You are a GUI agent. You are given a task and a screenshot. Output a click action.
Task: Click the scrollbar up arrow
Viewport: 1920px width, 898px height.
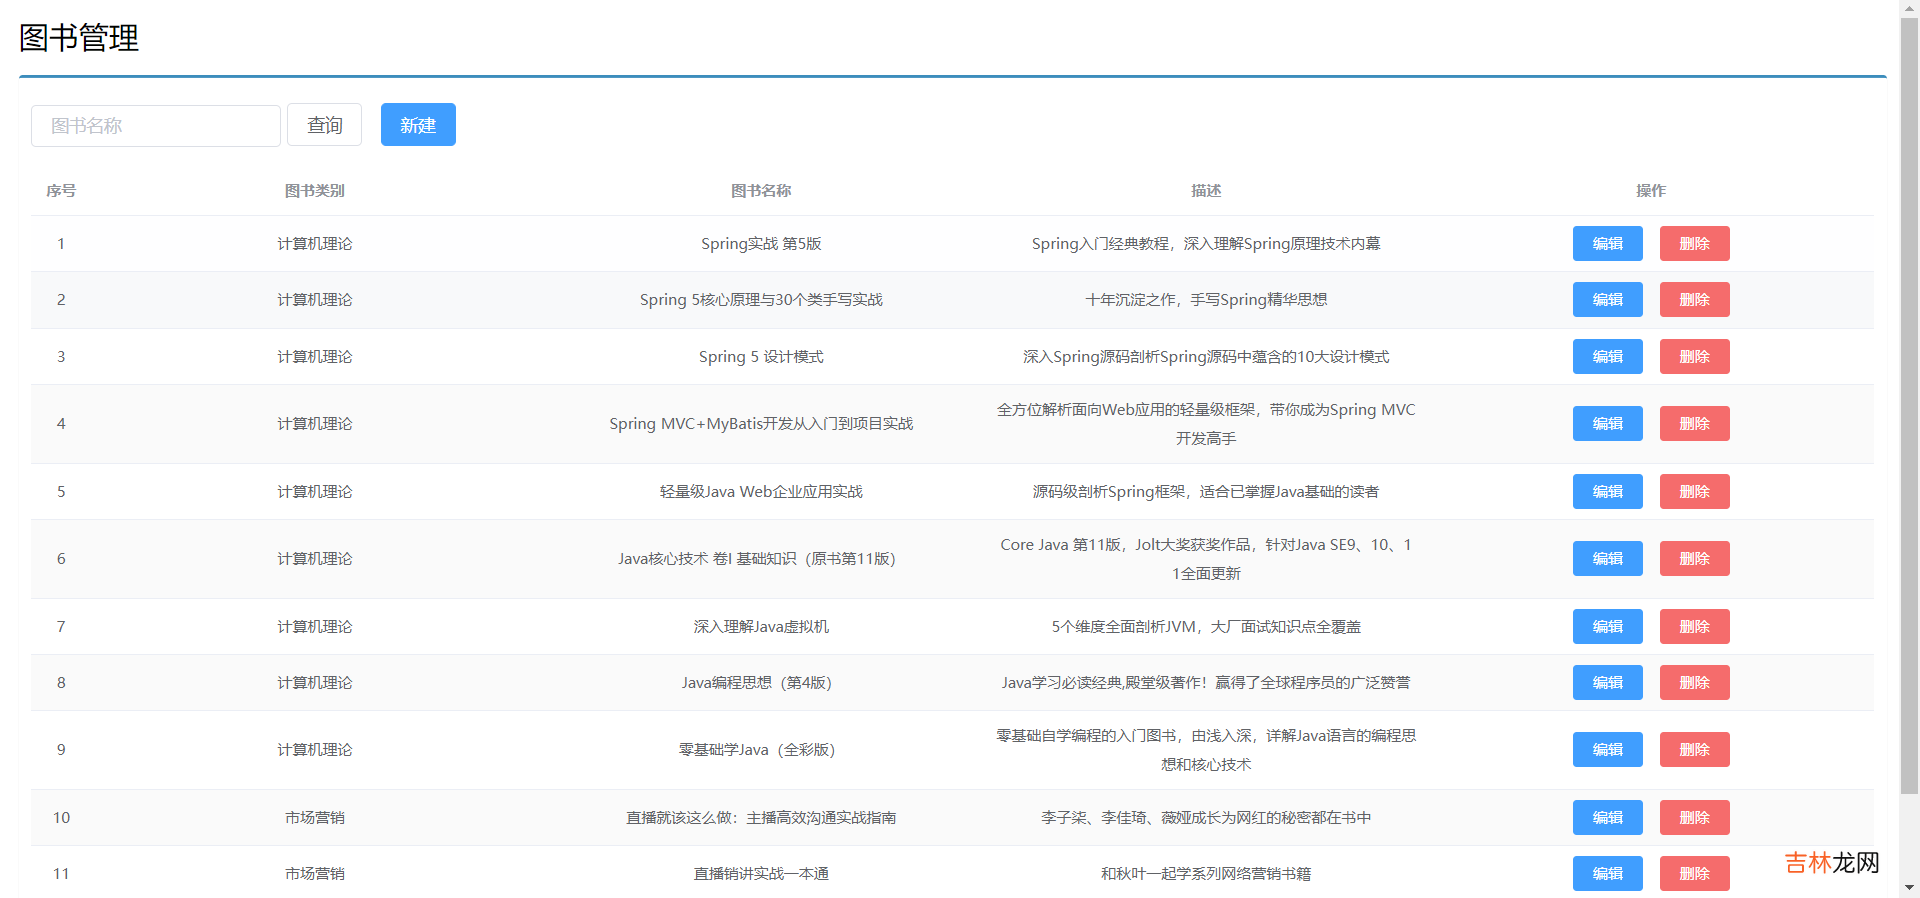(1909, 7)
